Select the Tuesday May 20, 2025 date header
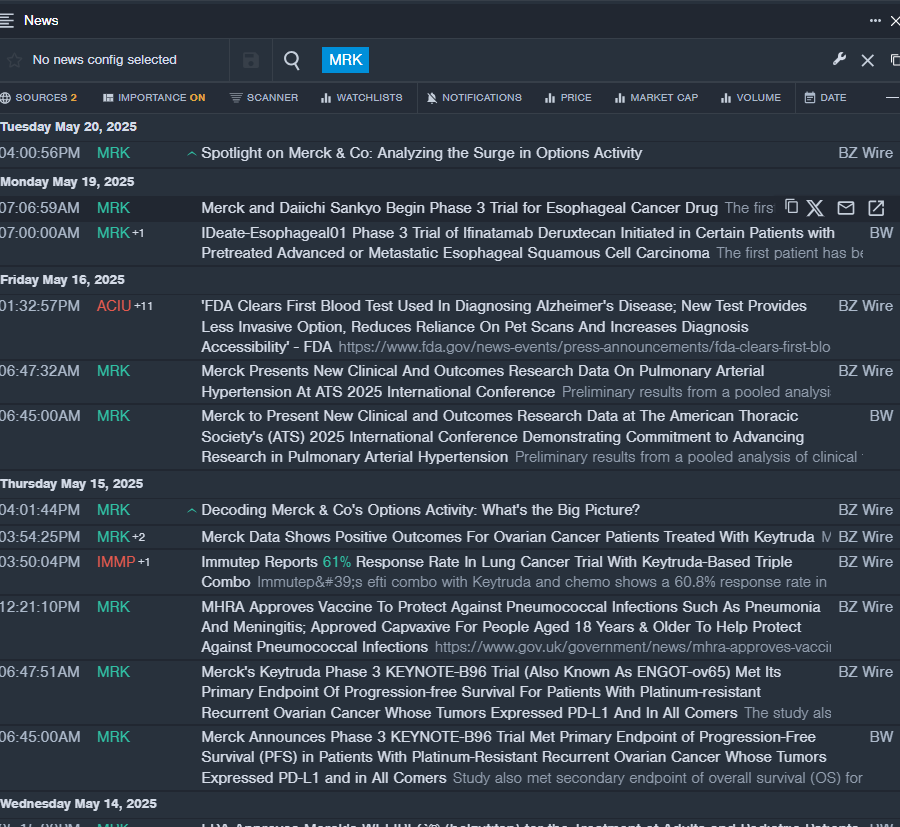900x827 pixels. [x=68, y=127]
